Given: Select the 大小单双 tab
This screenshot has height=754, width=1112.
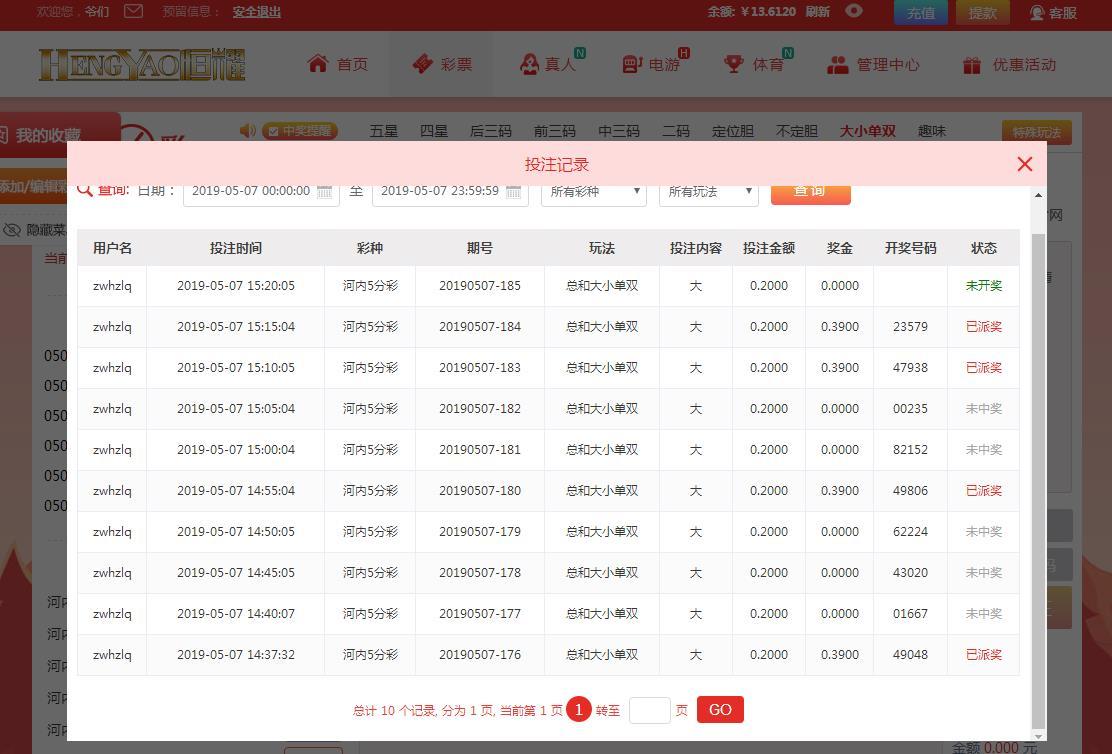Looking at the screenshot, I should click(868, 131).
